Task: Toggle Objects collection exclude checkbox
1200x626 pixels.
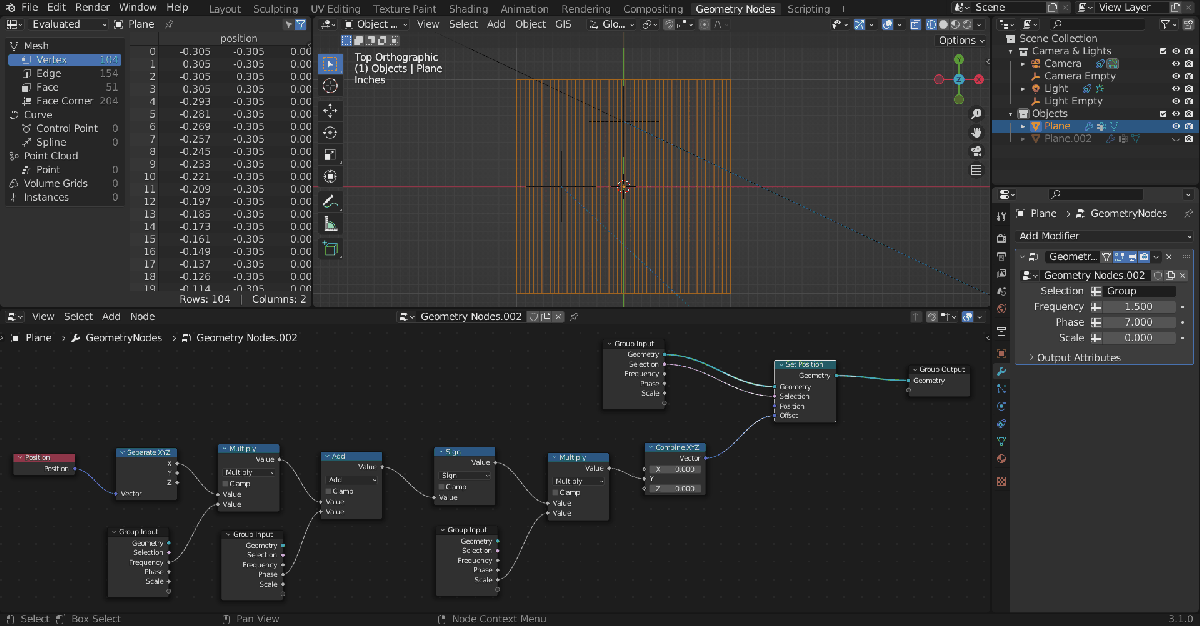Action: (x=1162, y=114)
